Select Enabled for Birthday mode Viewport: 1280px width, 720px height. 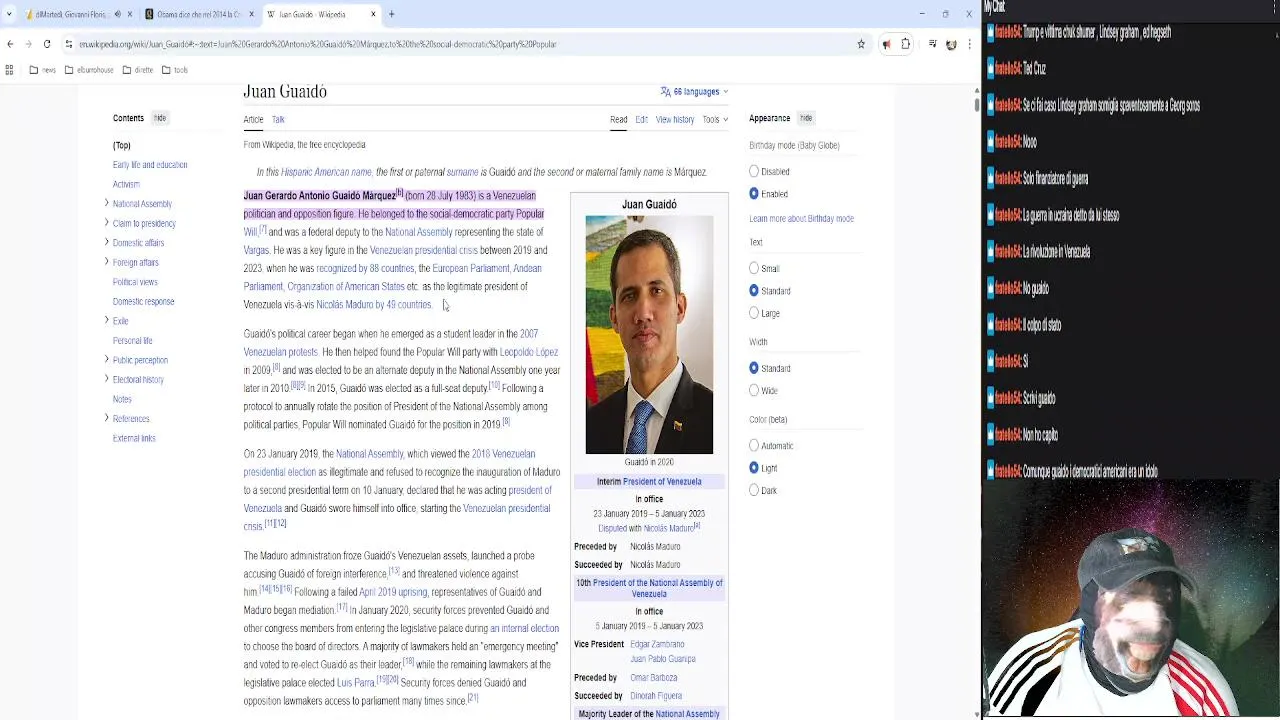coord(754,194)
